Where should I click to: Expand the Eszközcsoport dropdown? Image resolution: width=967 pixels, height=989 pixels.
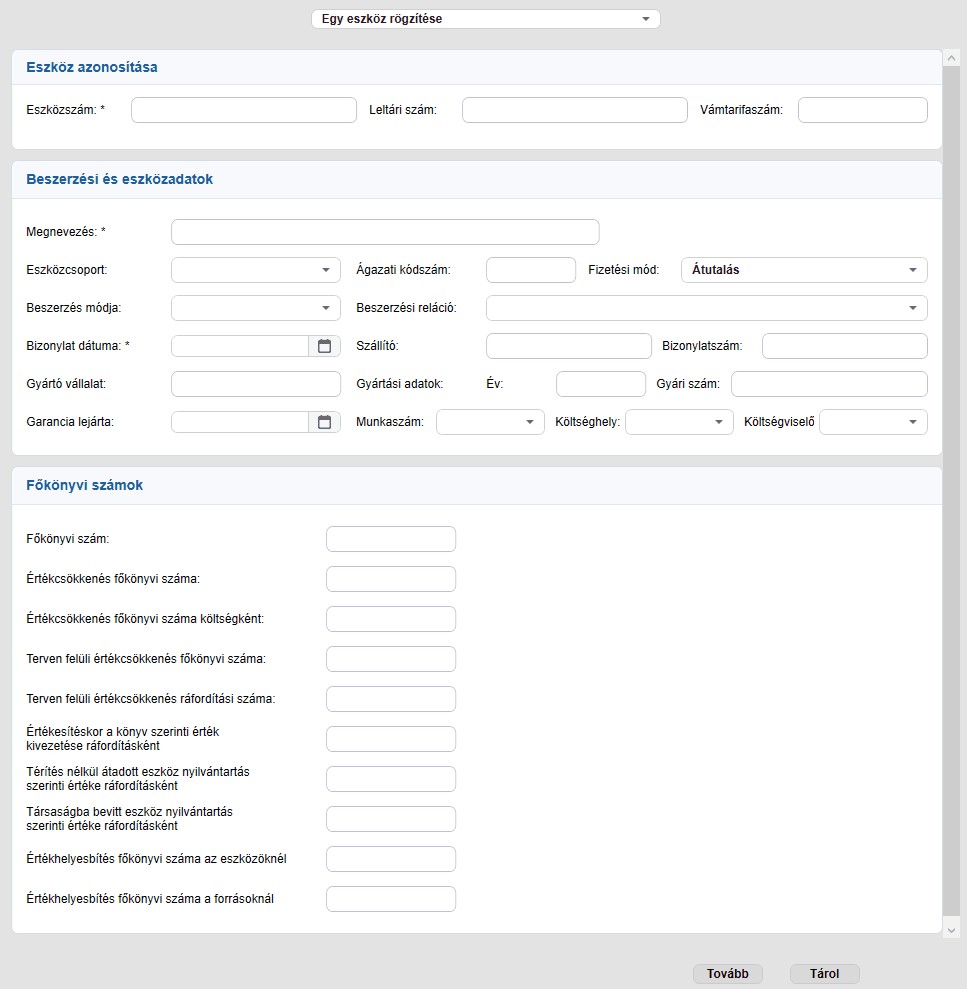point(255,270)
